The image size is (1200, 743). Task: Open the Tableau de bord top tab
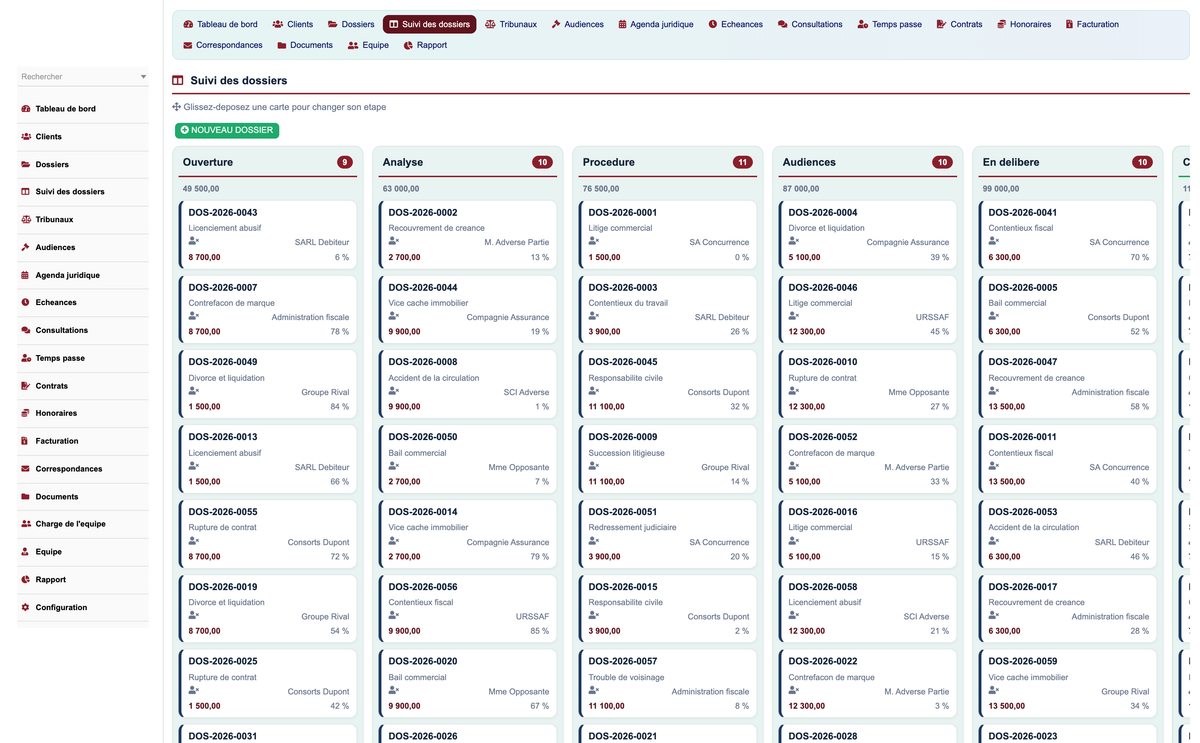click(x=220, y=24)
